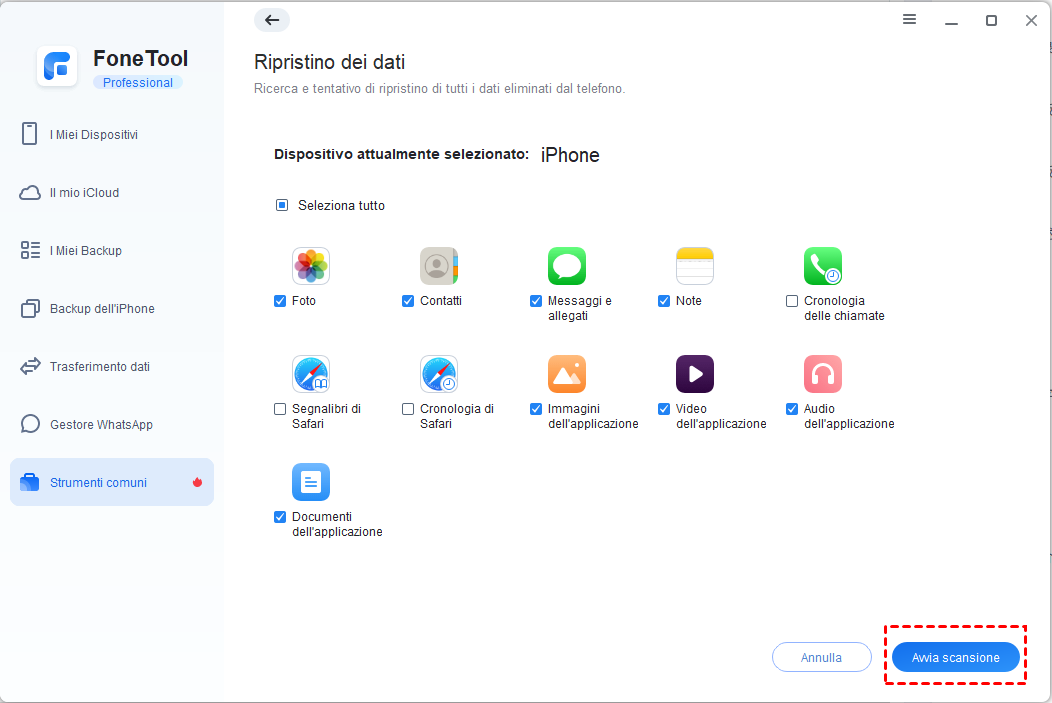
Task: Switch to Gestore WhatsApp section
Action: (100, 425)
